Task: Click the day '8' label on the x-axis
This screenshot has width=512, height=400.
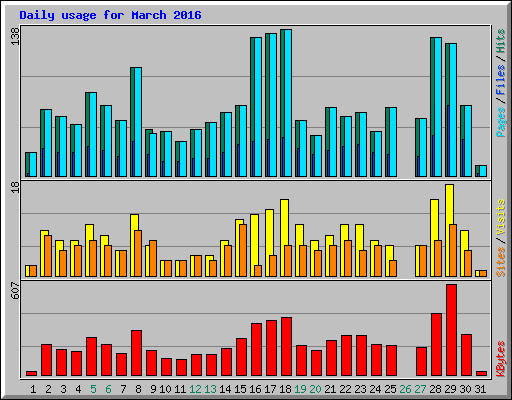Action: (x=138, y=389)
